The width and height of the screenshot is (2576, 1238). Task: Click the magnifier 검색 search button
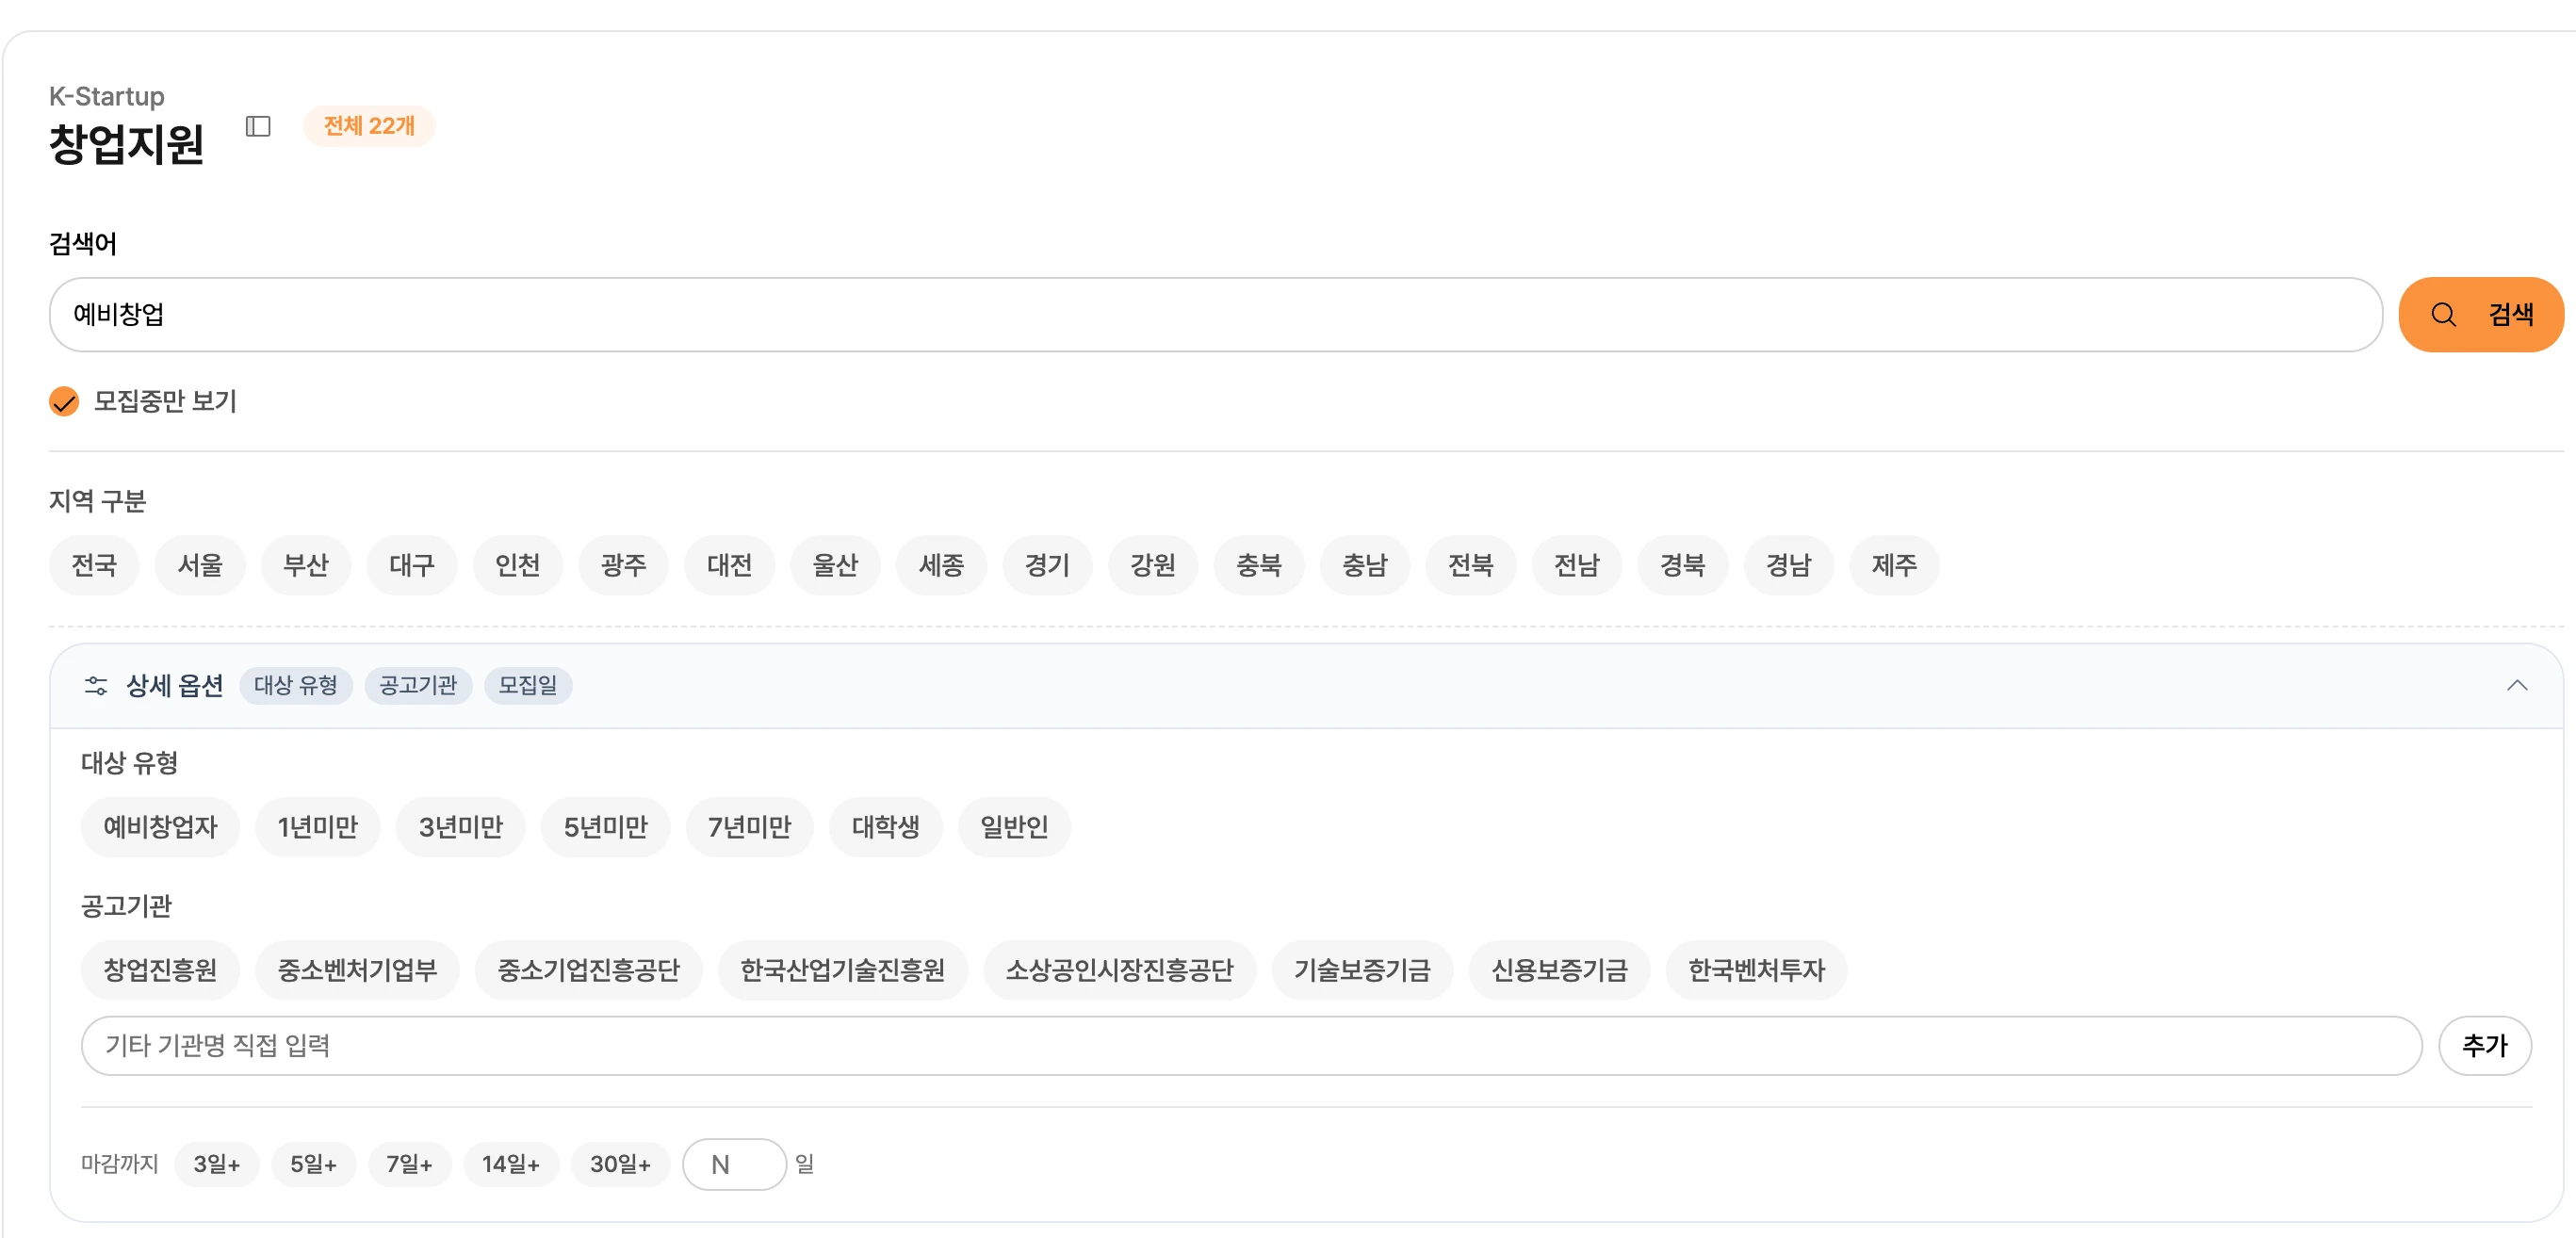pos(2480,315)
